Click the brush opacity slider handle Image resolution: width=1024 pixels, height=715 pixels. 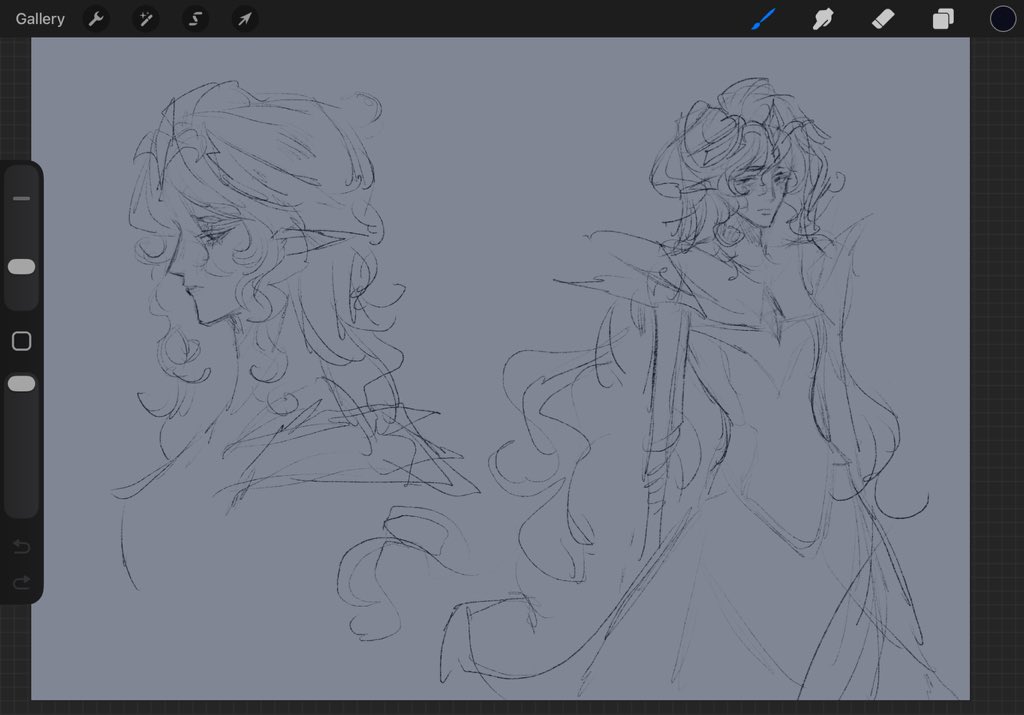(22, 383)
